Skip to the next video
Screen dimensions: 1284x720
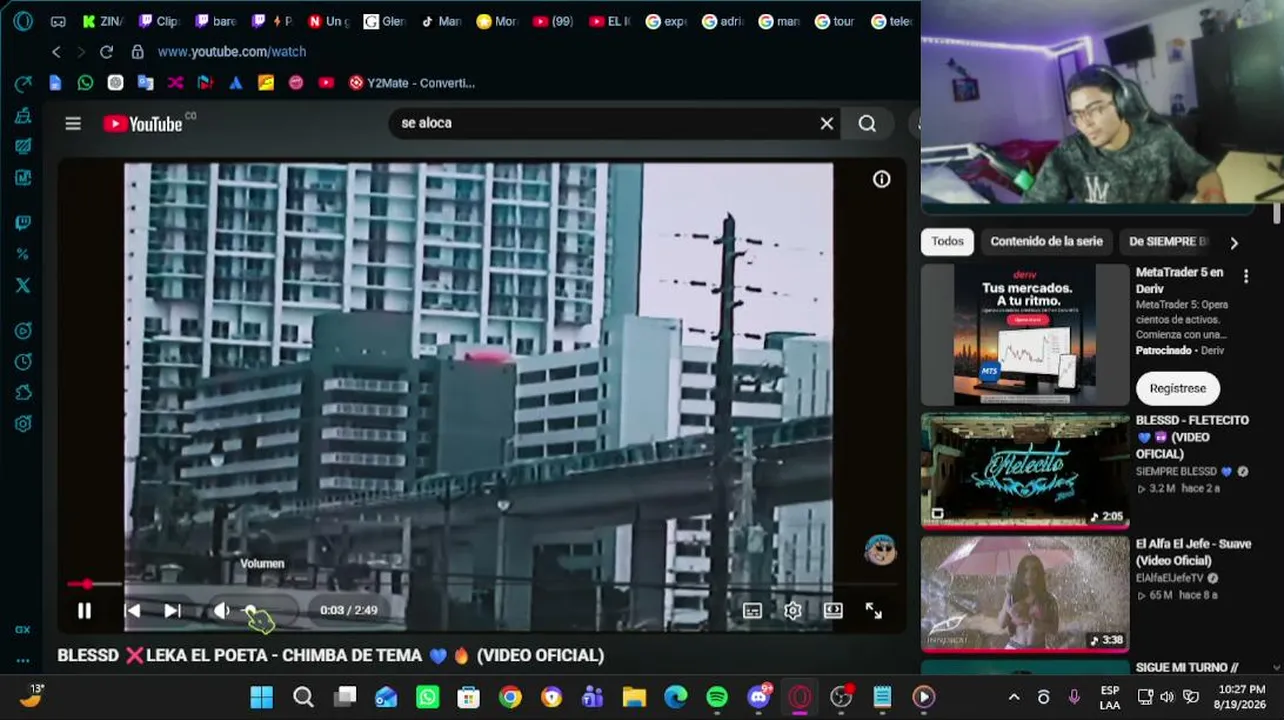172,610
